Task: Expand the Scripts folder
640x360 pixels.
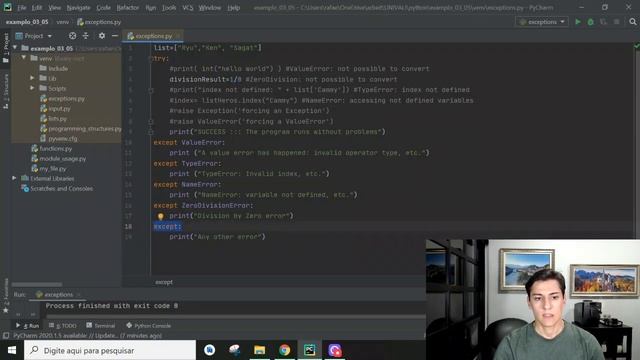Action: pyautogui.click(x=32, y=88)
